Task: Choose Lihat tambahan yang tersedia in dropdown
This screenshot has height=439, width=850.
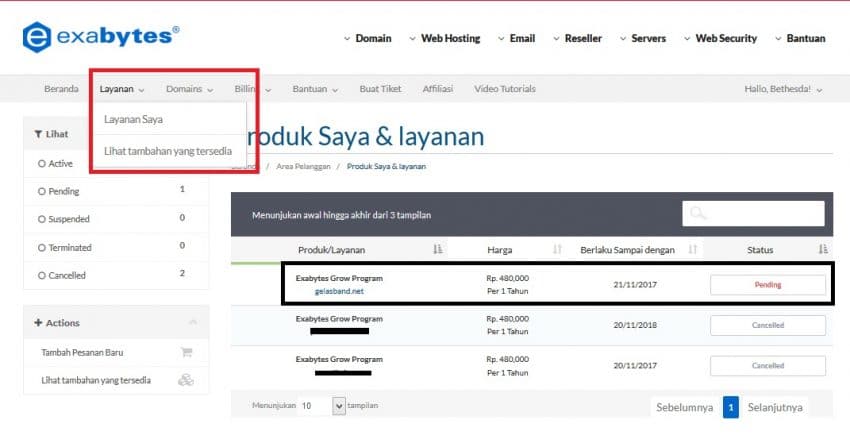Action: click(x=168, y=151)
